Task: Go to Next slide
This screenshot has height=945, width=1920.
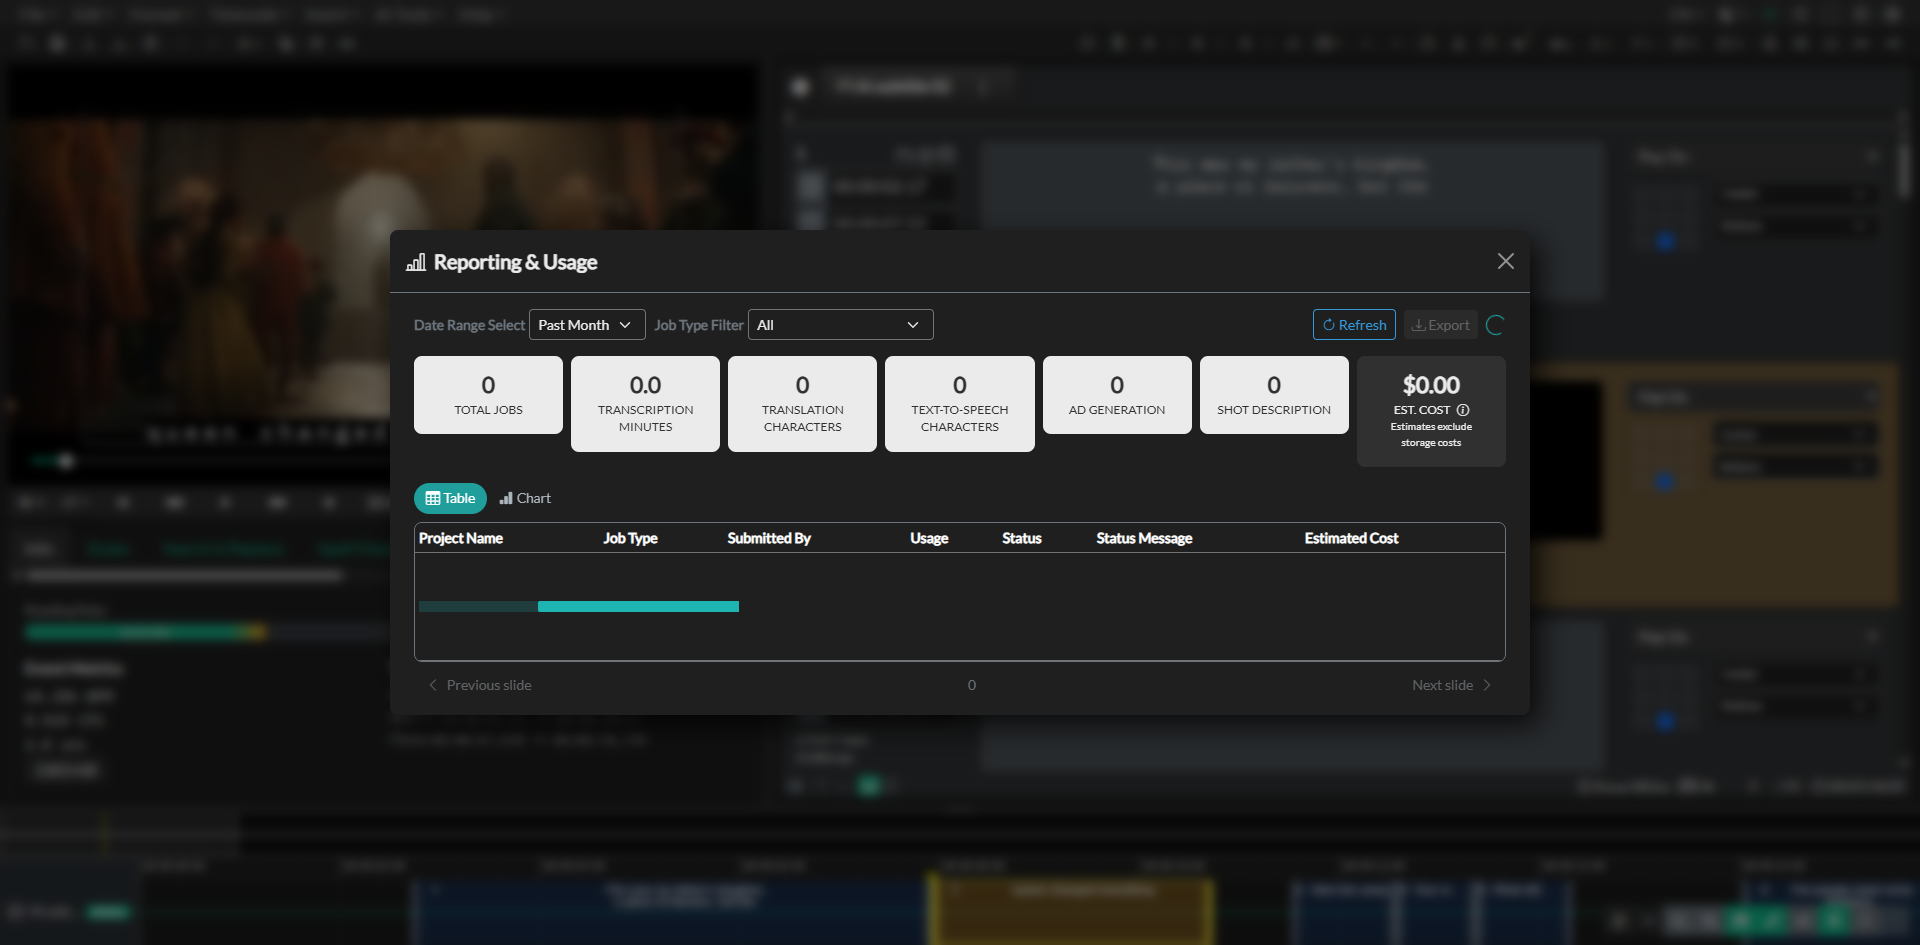Action: click(x=1452, y=685)
